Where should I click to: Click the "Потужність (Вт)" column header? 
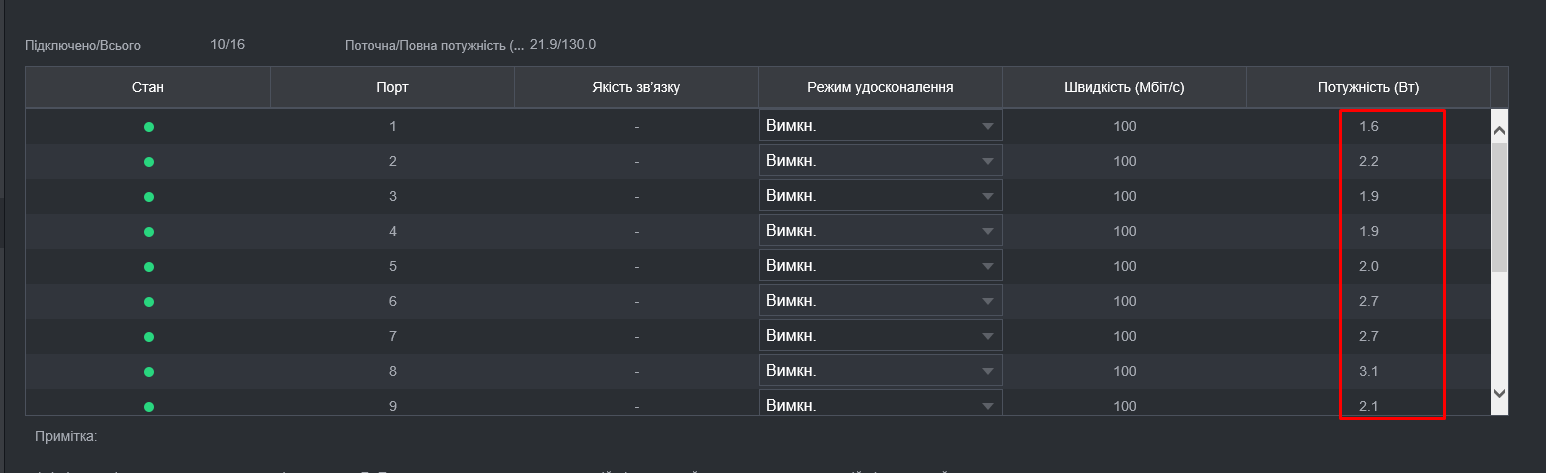(1368, 87)
